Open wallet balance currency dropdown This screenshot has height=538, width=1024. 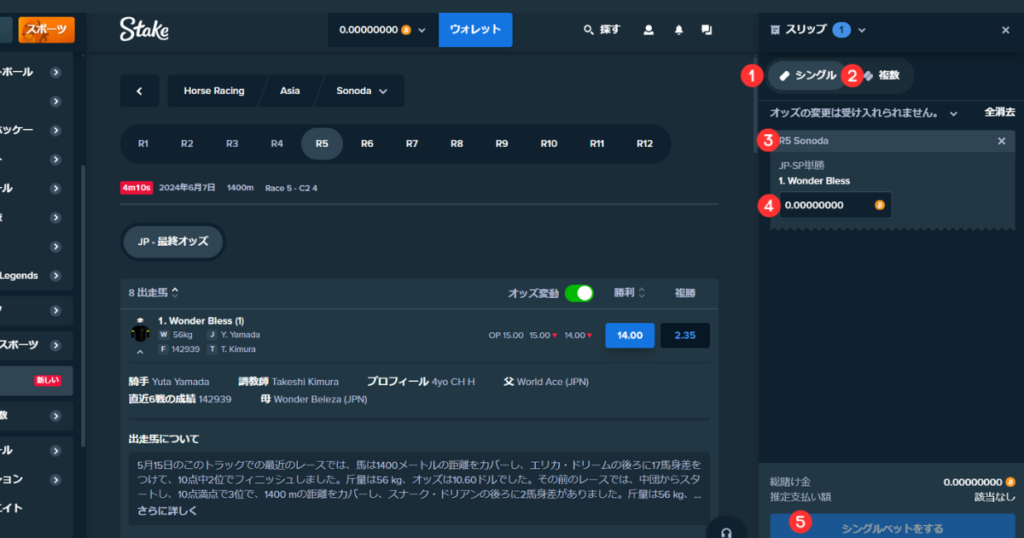pyautogui.click(x=383, y=30)
